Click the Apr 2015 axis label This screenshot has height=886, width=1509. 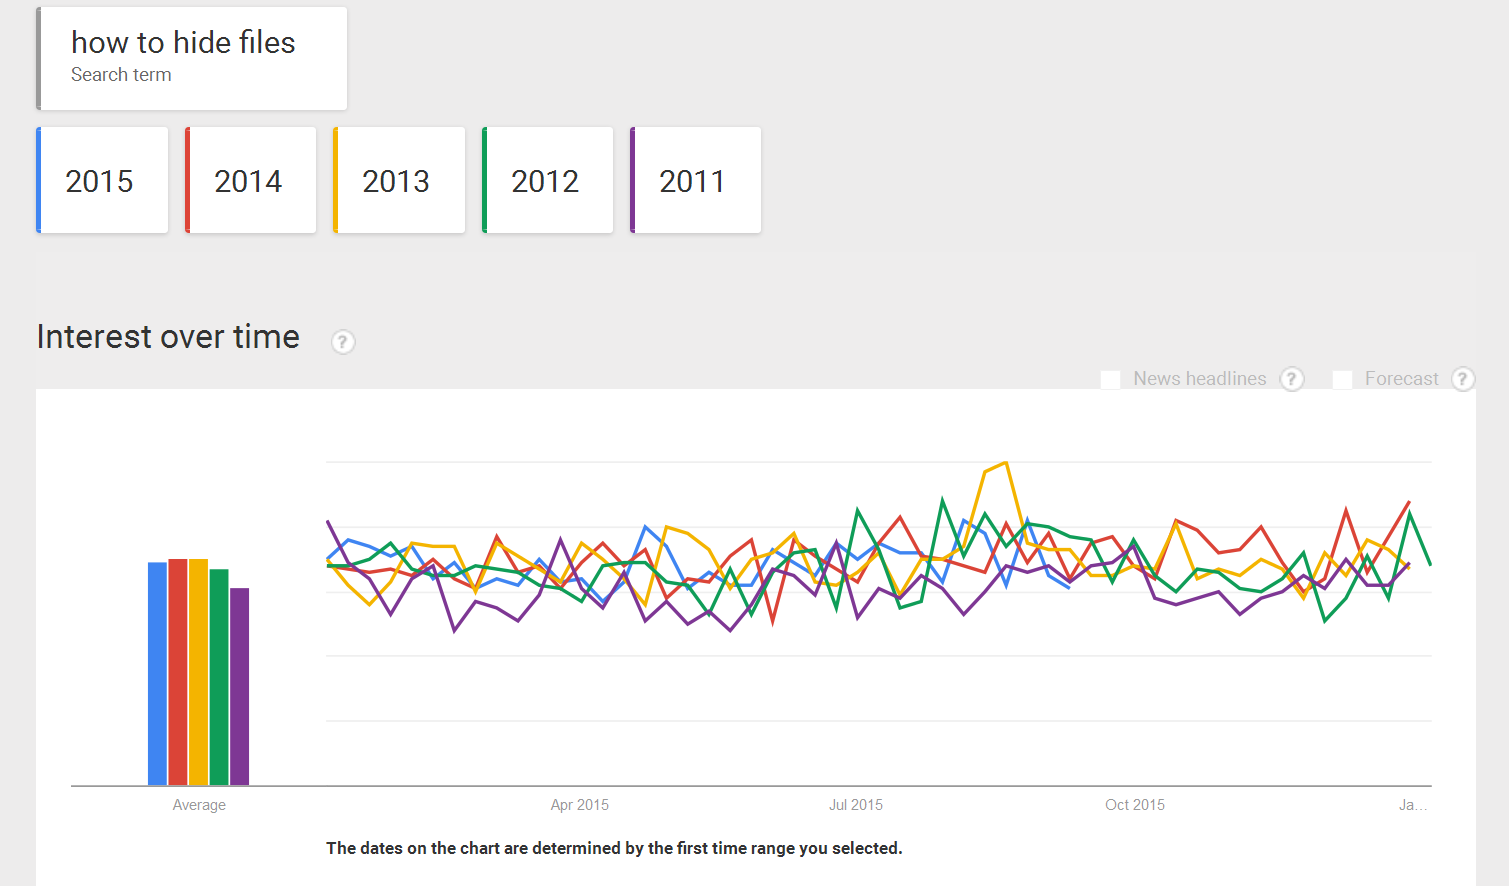tap(580, 805)
